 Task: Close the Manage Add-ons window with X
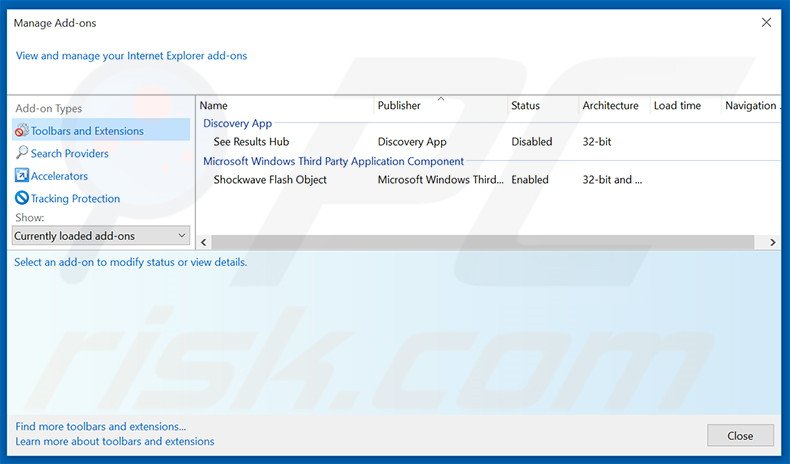[766, 23]
